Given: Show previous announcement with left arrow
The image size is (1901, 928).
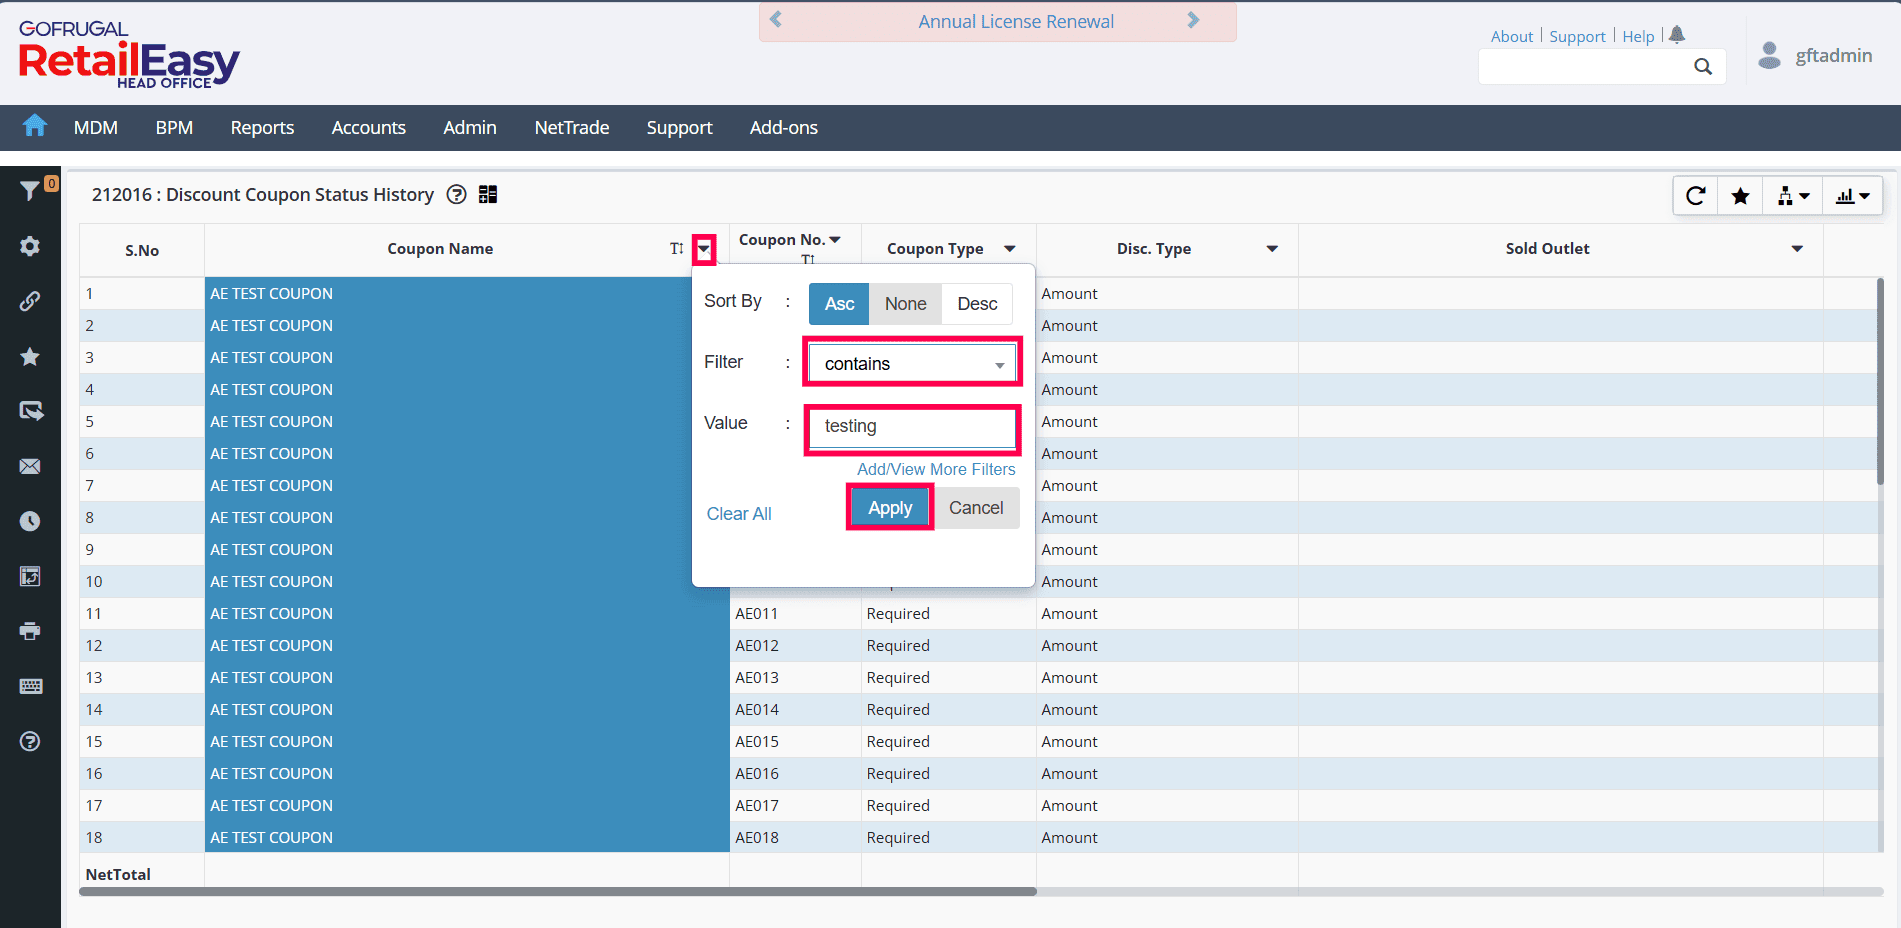Looking at the screenshot, I should (776, 20).
